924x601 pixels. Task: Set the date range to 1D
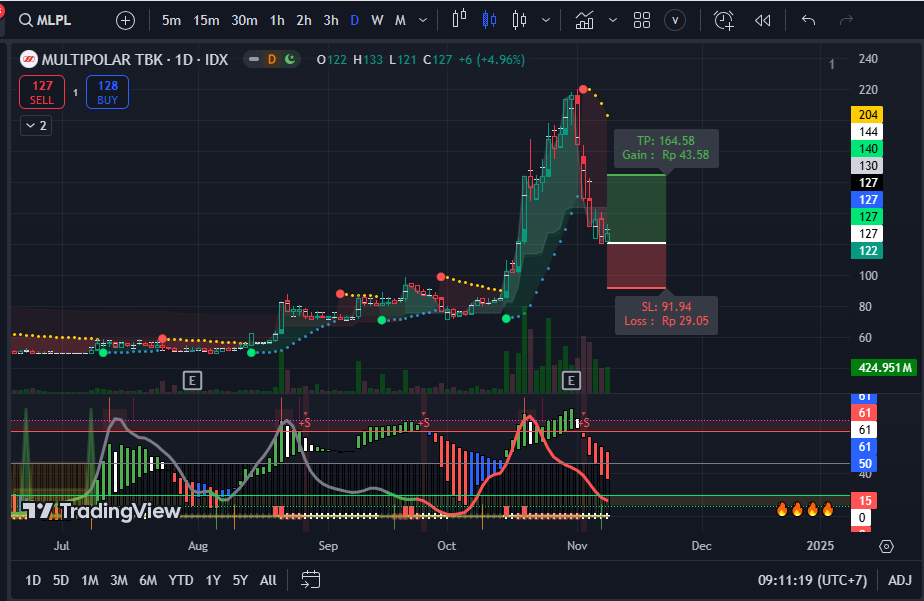pyautogui.click(x=33, y=580)
